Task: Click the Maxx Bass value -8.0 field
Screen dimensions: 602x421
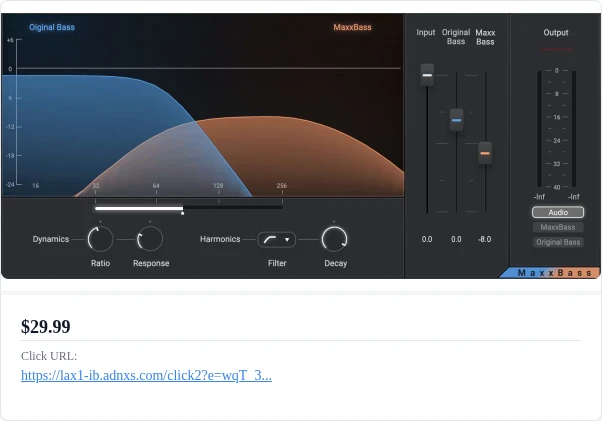Action: tap(485, 239)
